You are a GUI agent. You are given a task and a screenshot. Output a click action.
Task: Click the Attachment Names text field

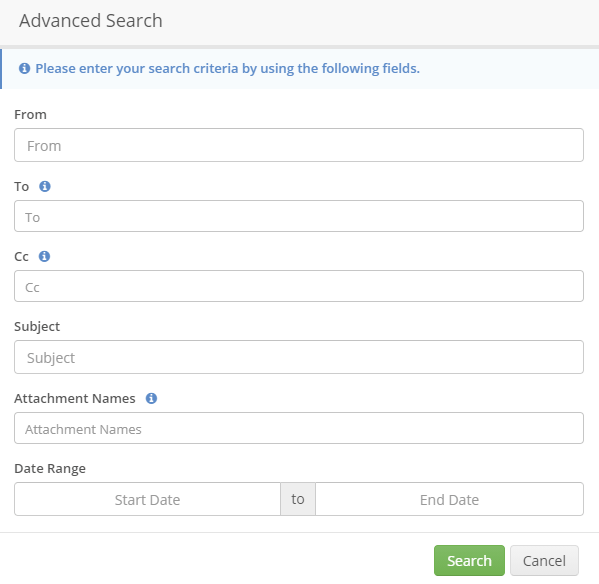click(x=299, y=428)
